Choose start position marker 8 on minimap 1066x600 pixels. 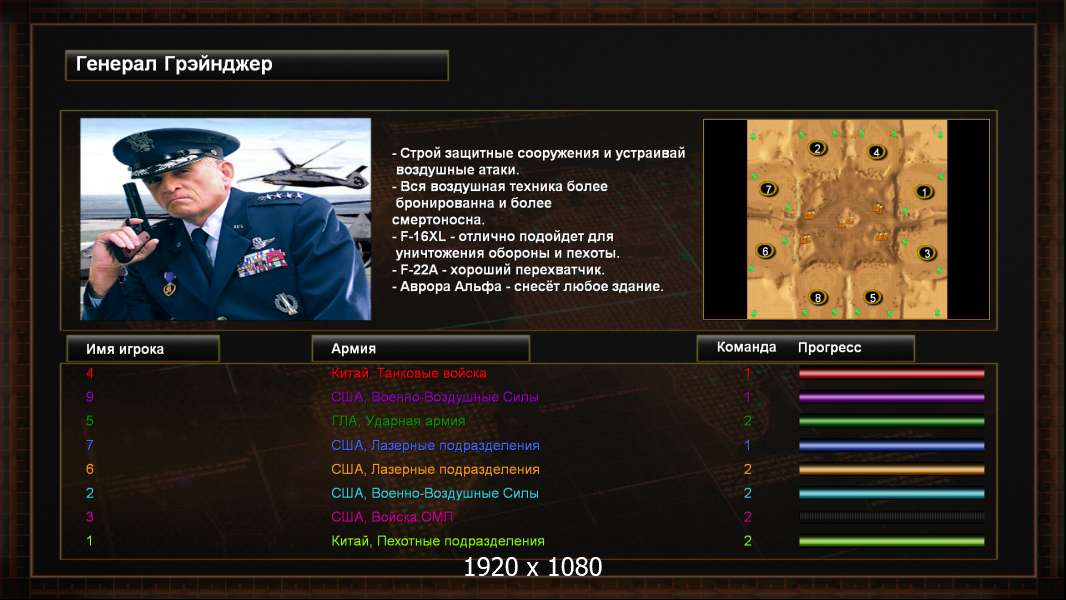[x=819, y=297]
